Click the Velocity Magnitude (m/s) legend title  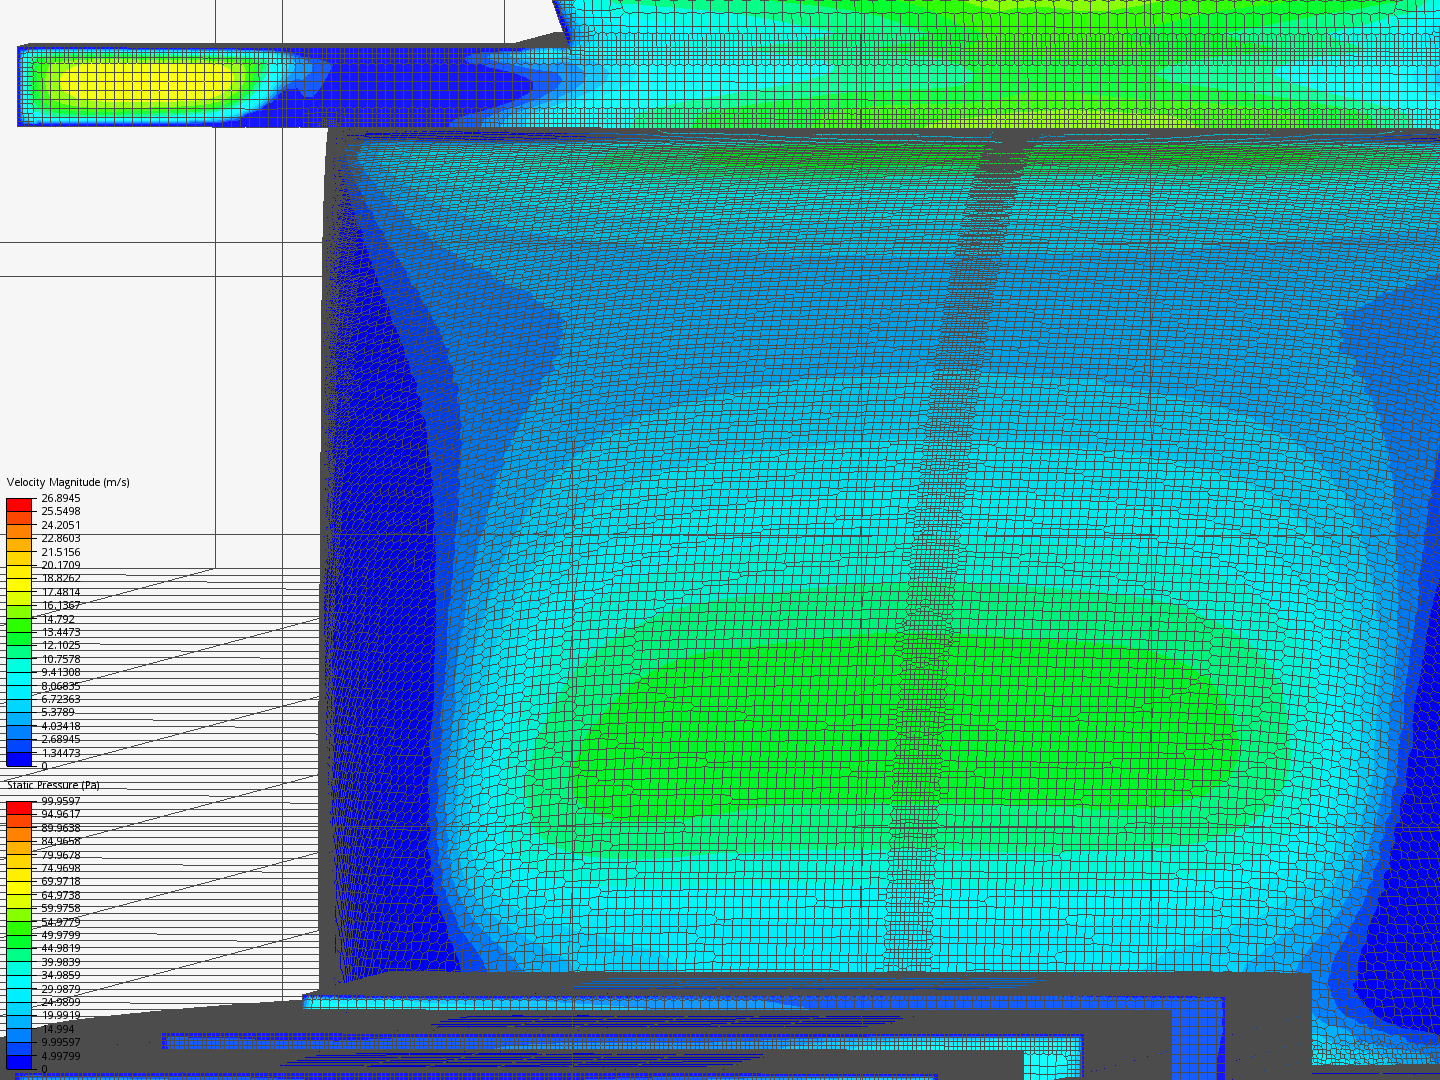[68, 482]
